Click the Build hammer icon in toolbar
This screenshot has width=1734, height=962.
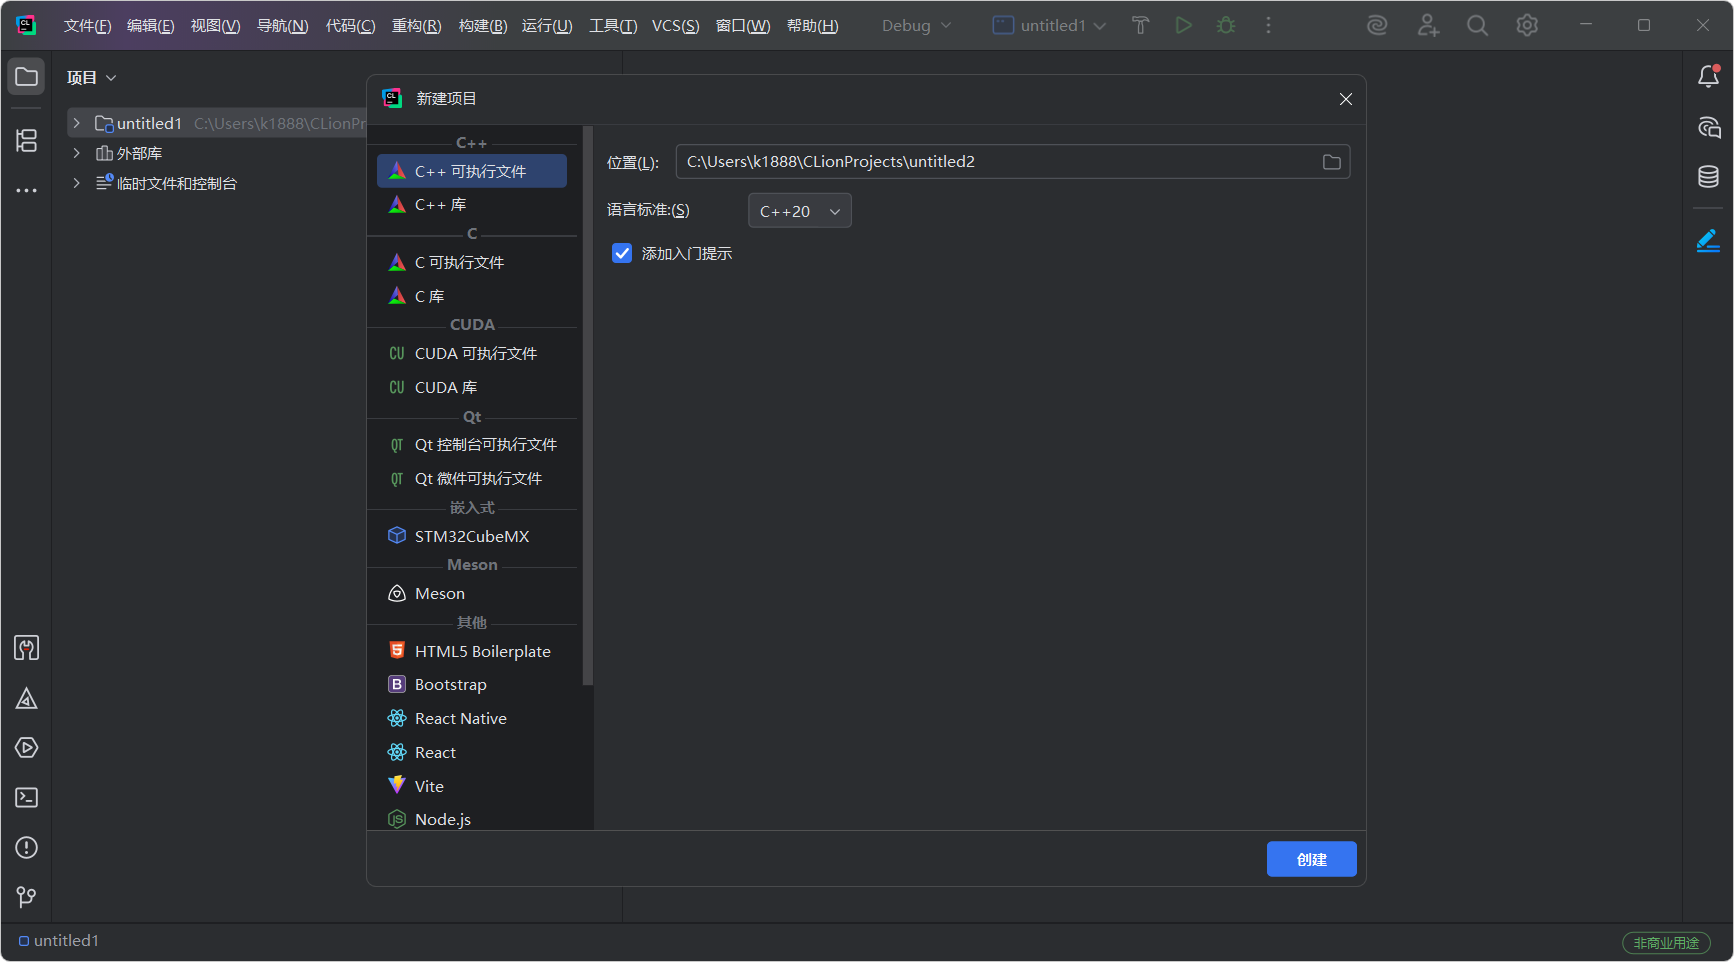(x=1140, y=26)
